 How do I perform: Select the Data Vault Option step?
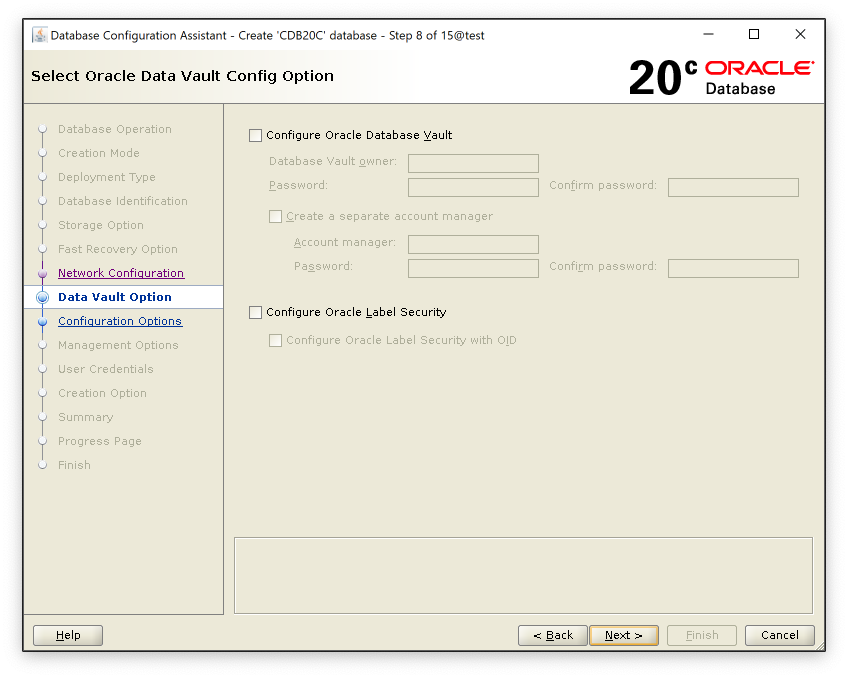coord(115,297)
